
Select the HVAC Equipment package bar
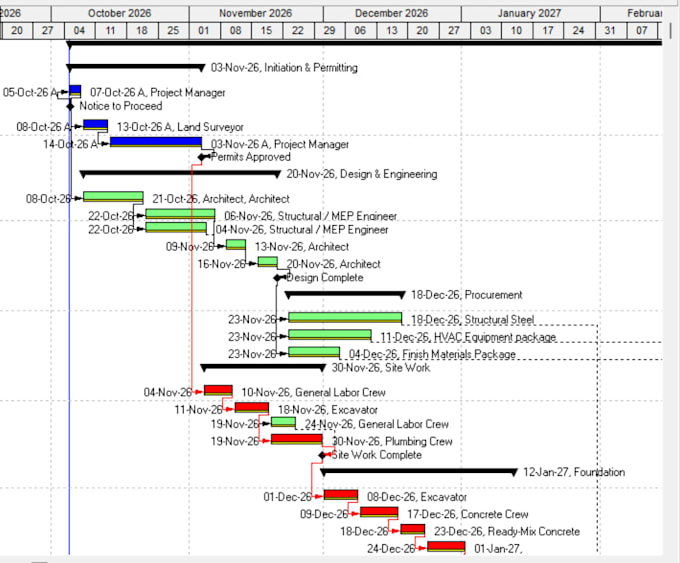[x=330, y=335]
